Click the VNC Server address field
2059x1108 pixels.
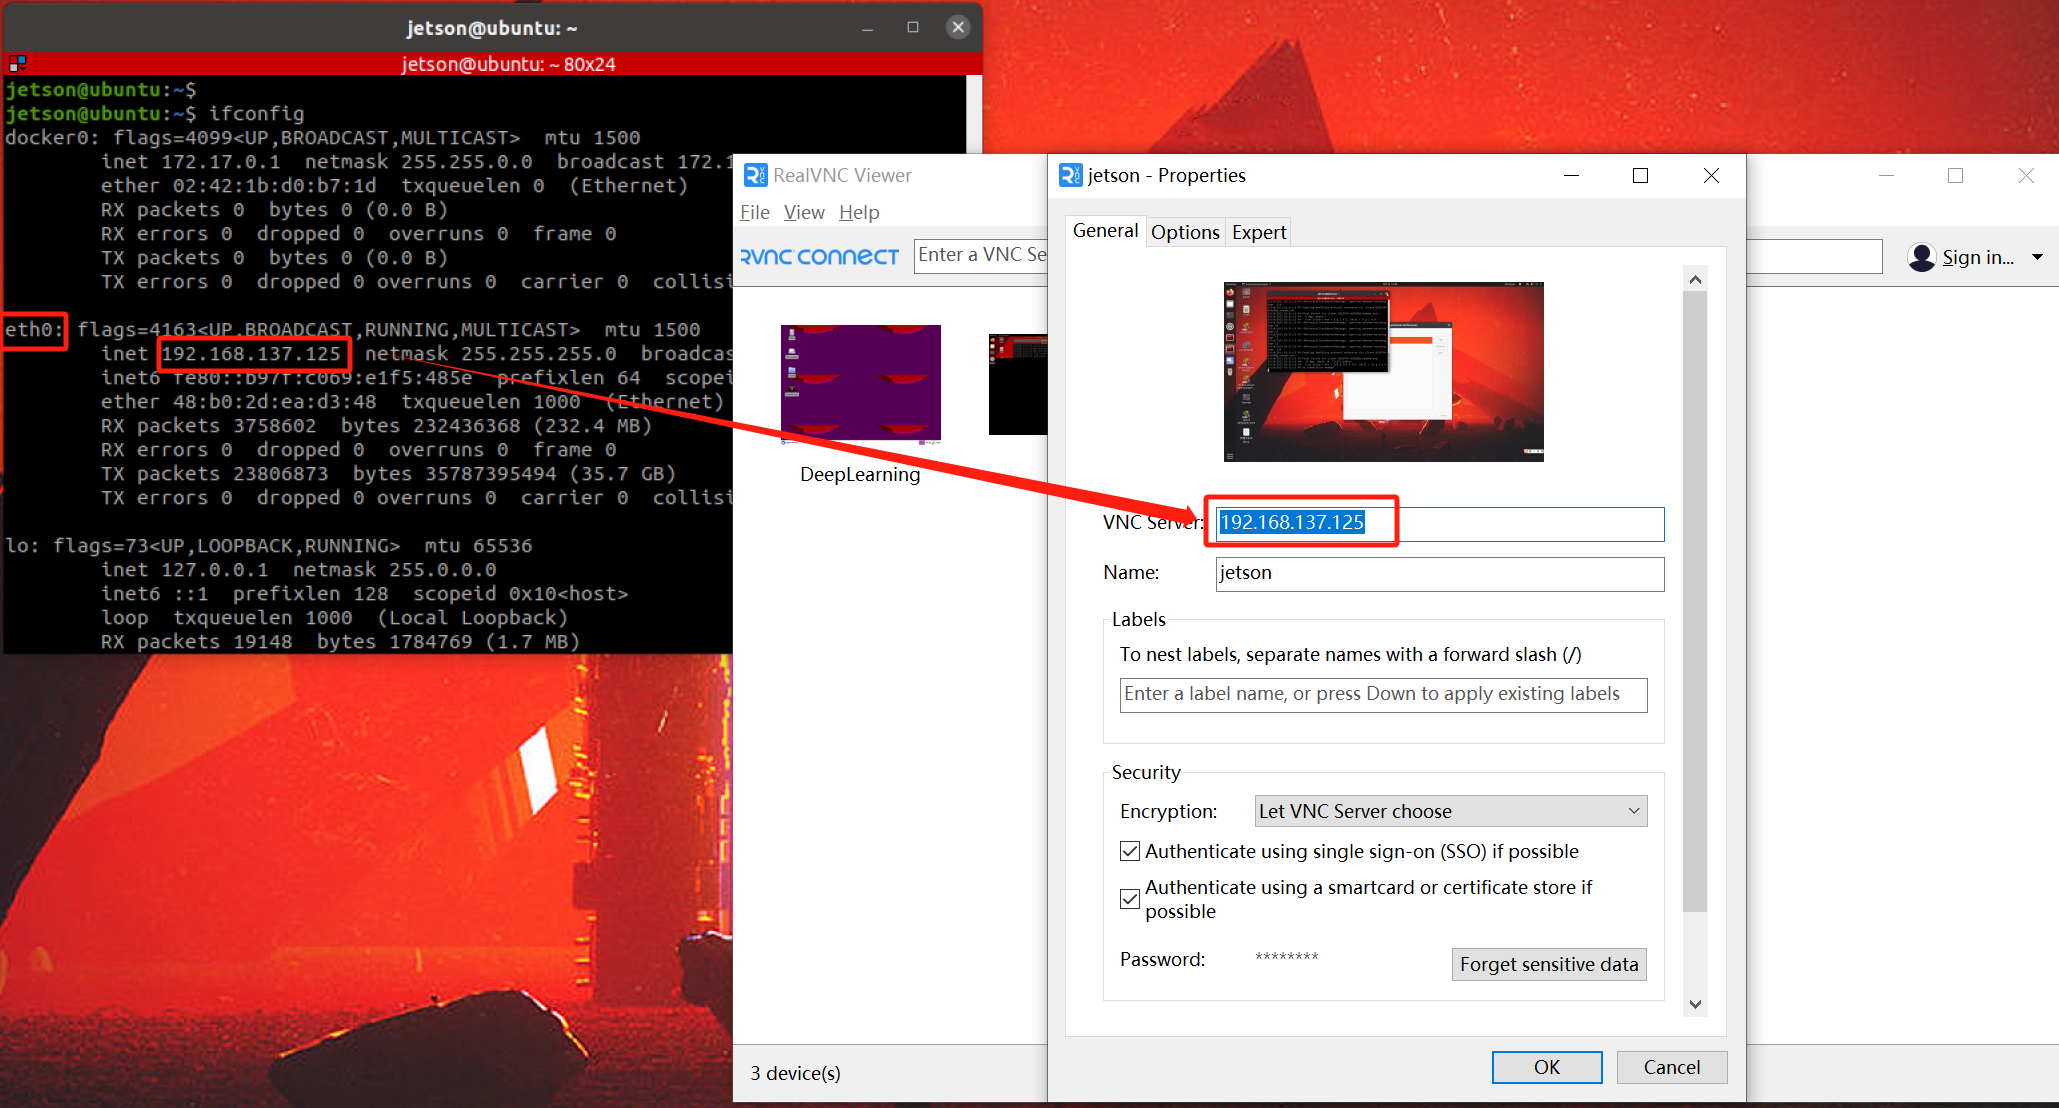point(1440,523)
